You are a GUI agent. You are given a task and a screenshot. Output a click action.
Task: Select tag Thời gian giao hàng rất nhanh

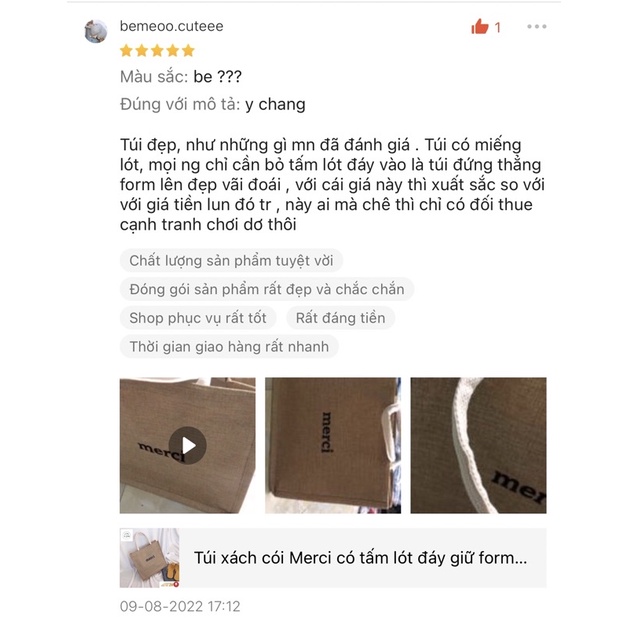[x=229, y=347]
